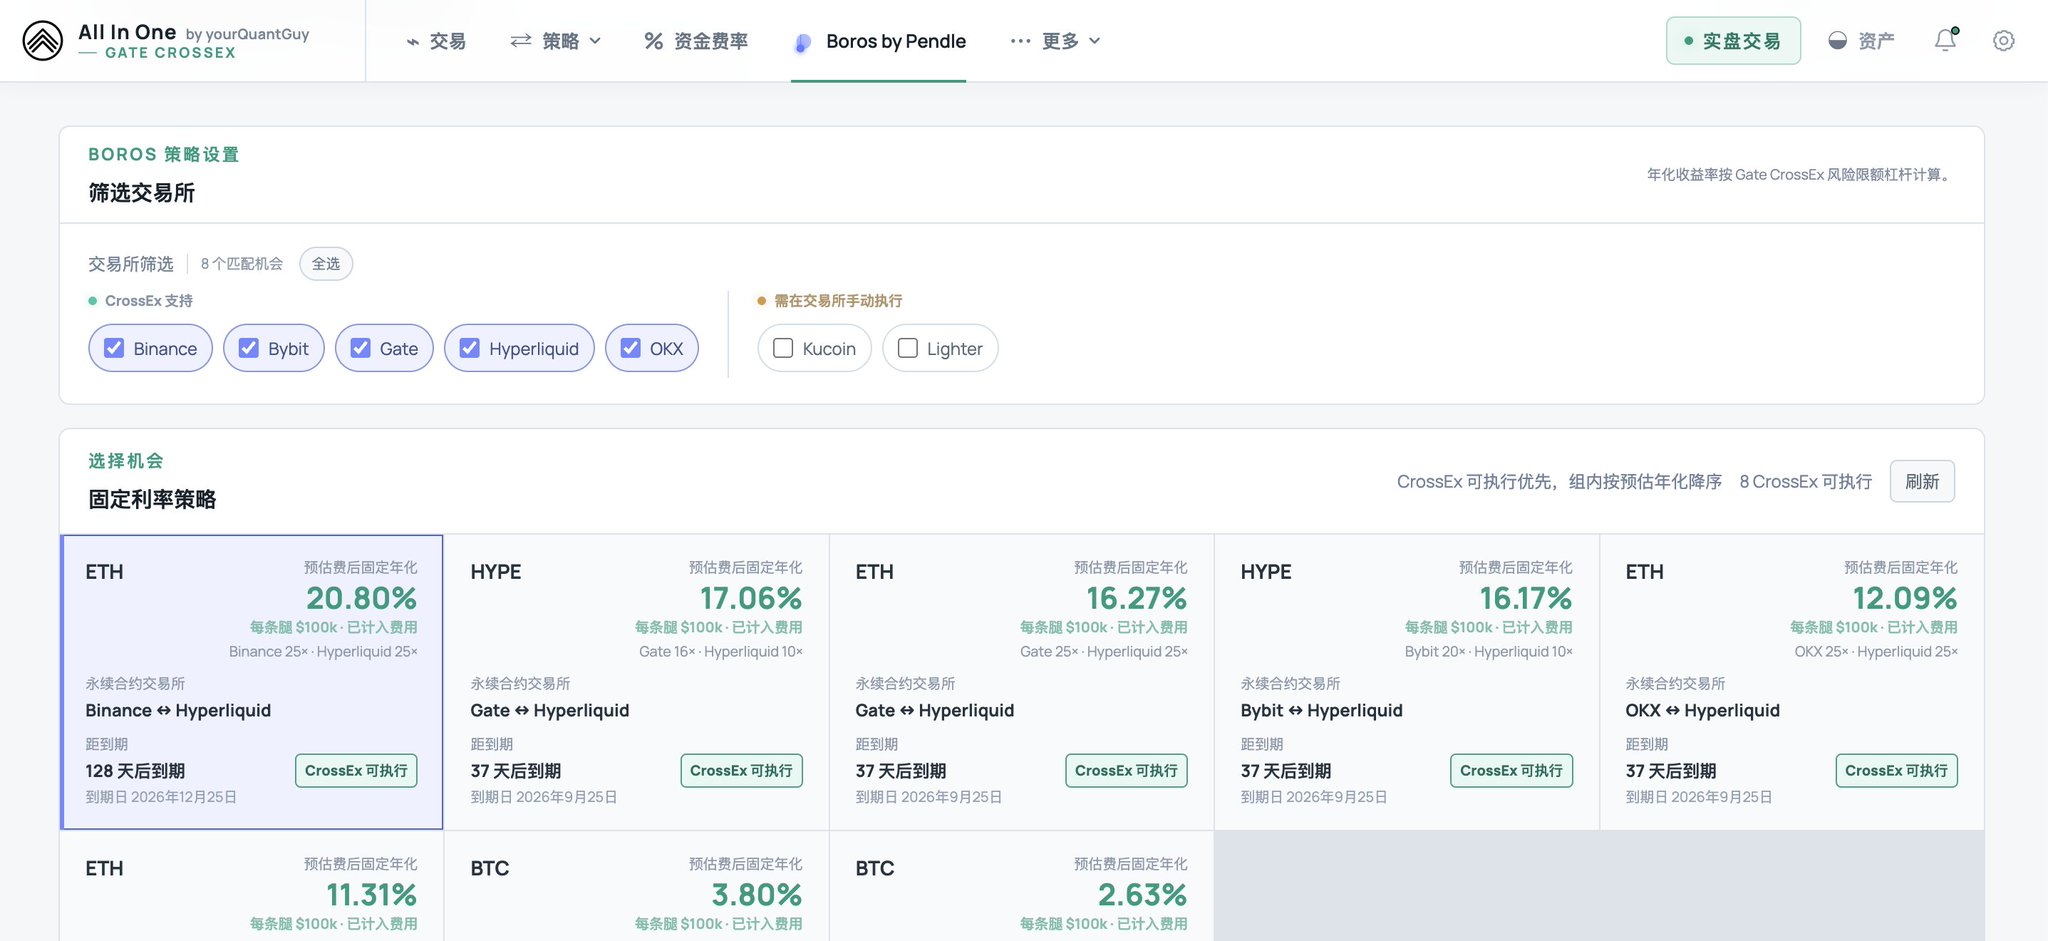Click the 'GATE CROSSEX' brand text
This screenshot has width=2048, height=941.
(170, 53)
